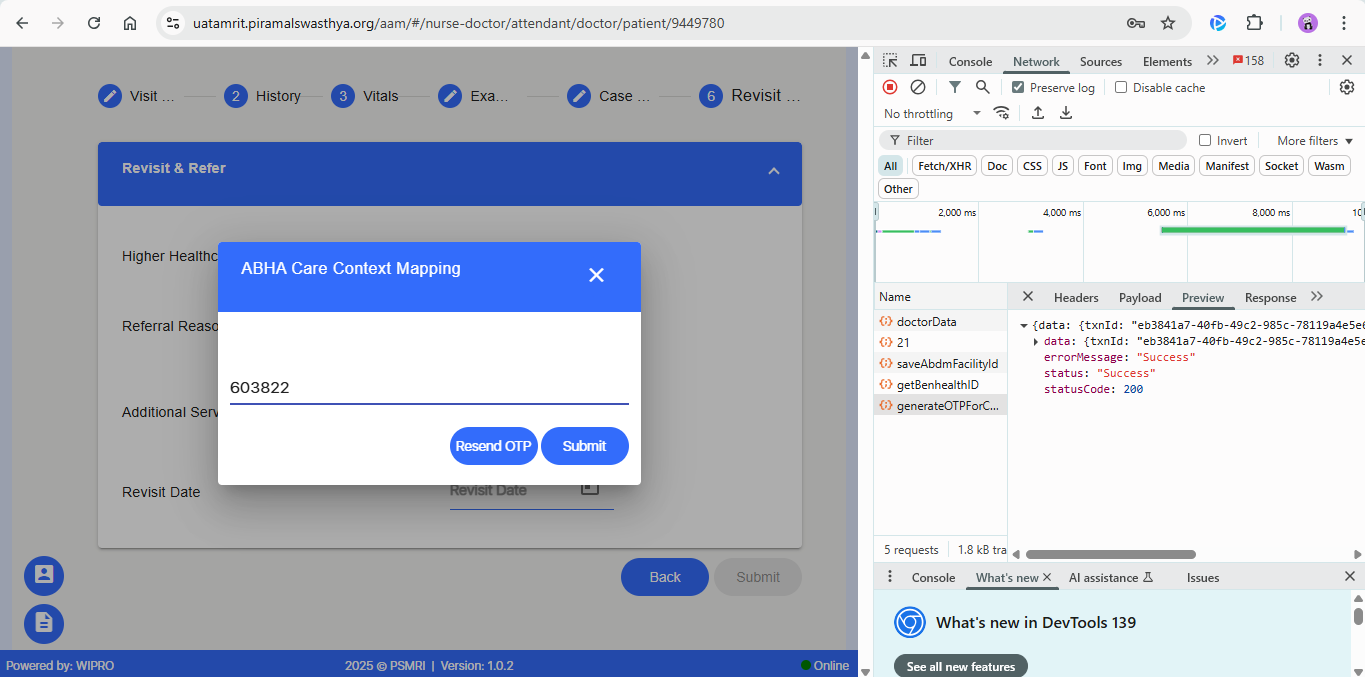Click the Resend OTP button

coord(493,446)
